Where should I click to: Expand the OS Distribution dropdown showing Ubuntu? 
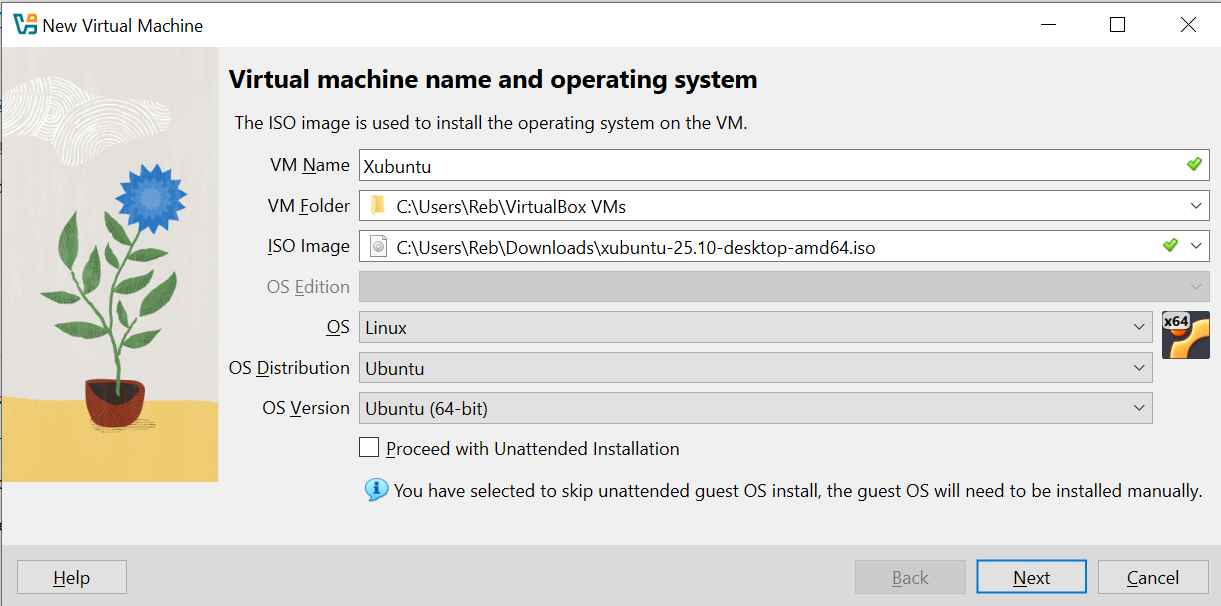coord(756,368)
